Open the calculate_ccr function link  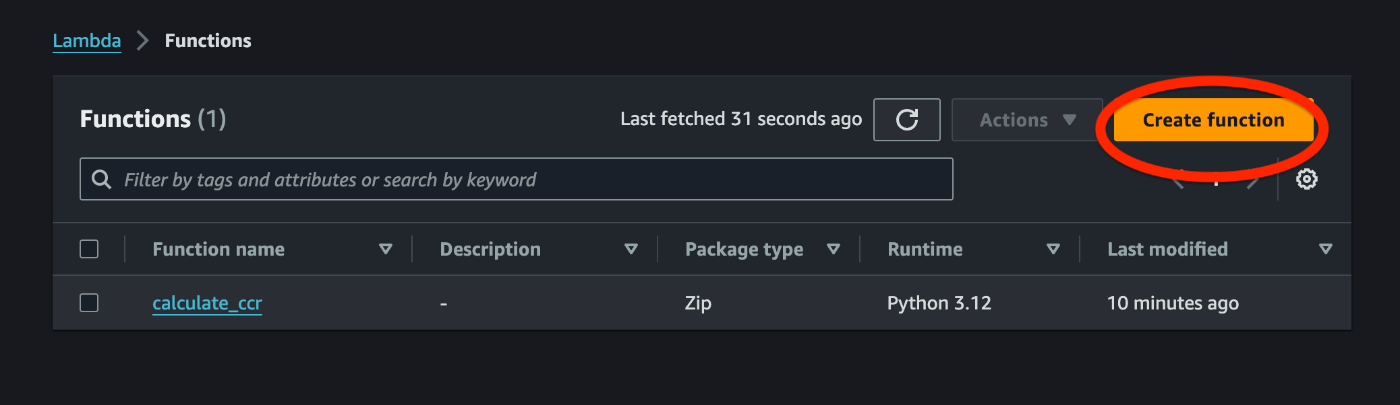(x=207, y=303)
